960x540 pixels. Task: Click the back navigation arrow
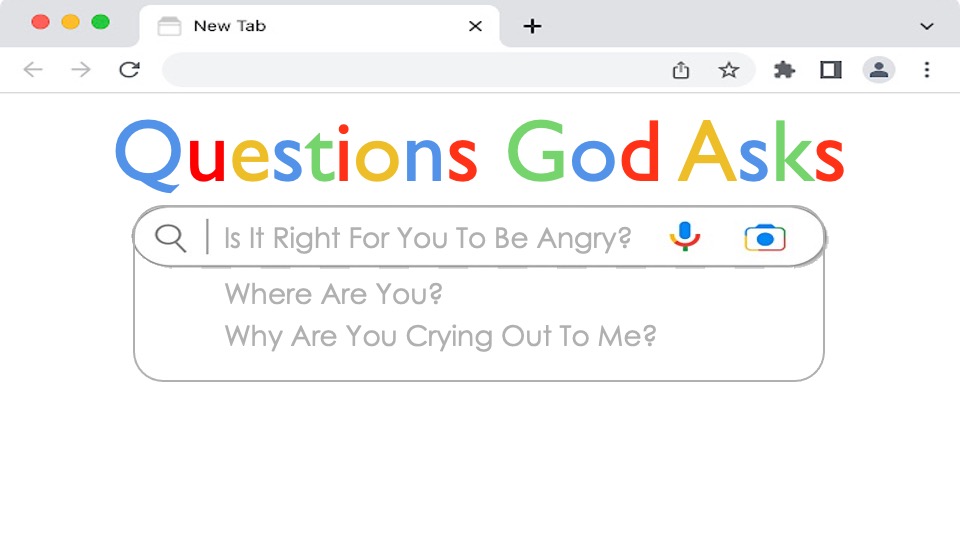[x=33, y=70]
